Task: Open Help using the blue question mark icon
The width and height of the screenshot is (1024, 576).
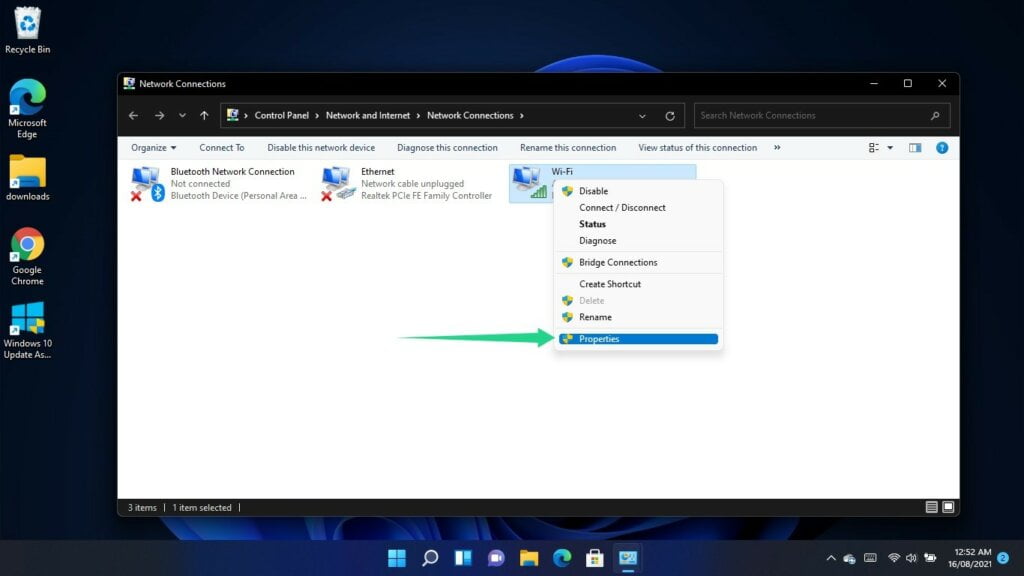Action: click(x=941, y=147)
